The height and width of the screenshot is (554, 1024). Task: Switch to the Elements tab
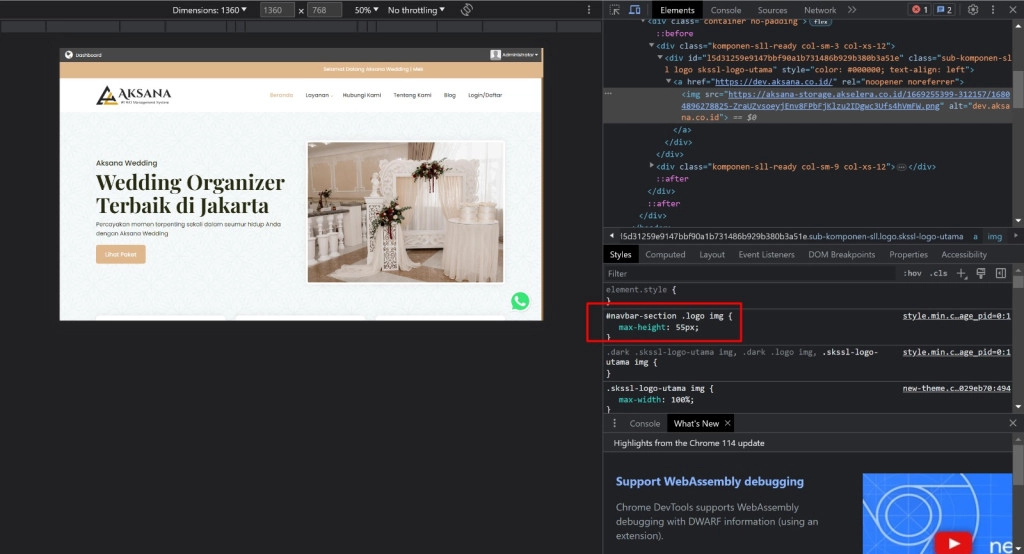tap(677, 10)
